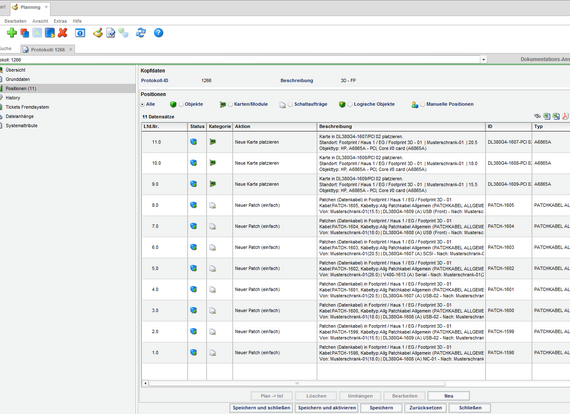Select the Schaltaufträge radio filter
The width and height of the screenshot is (570, 414).
tap(290, 104)
